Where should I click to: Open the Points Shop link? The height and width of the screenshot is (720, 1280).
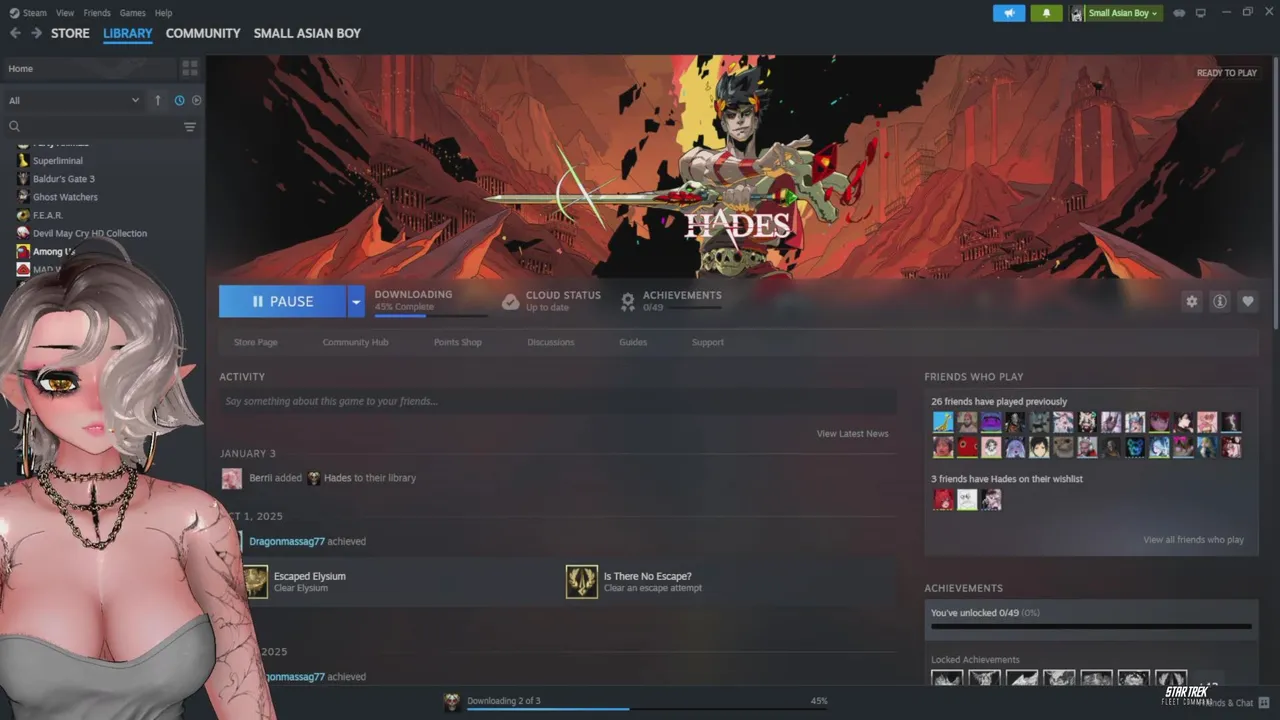458,342
